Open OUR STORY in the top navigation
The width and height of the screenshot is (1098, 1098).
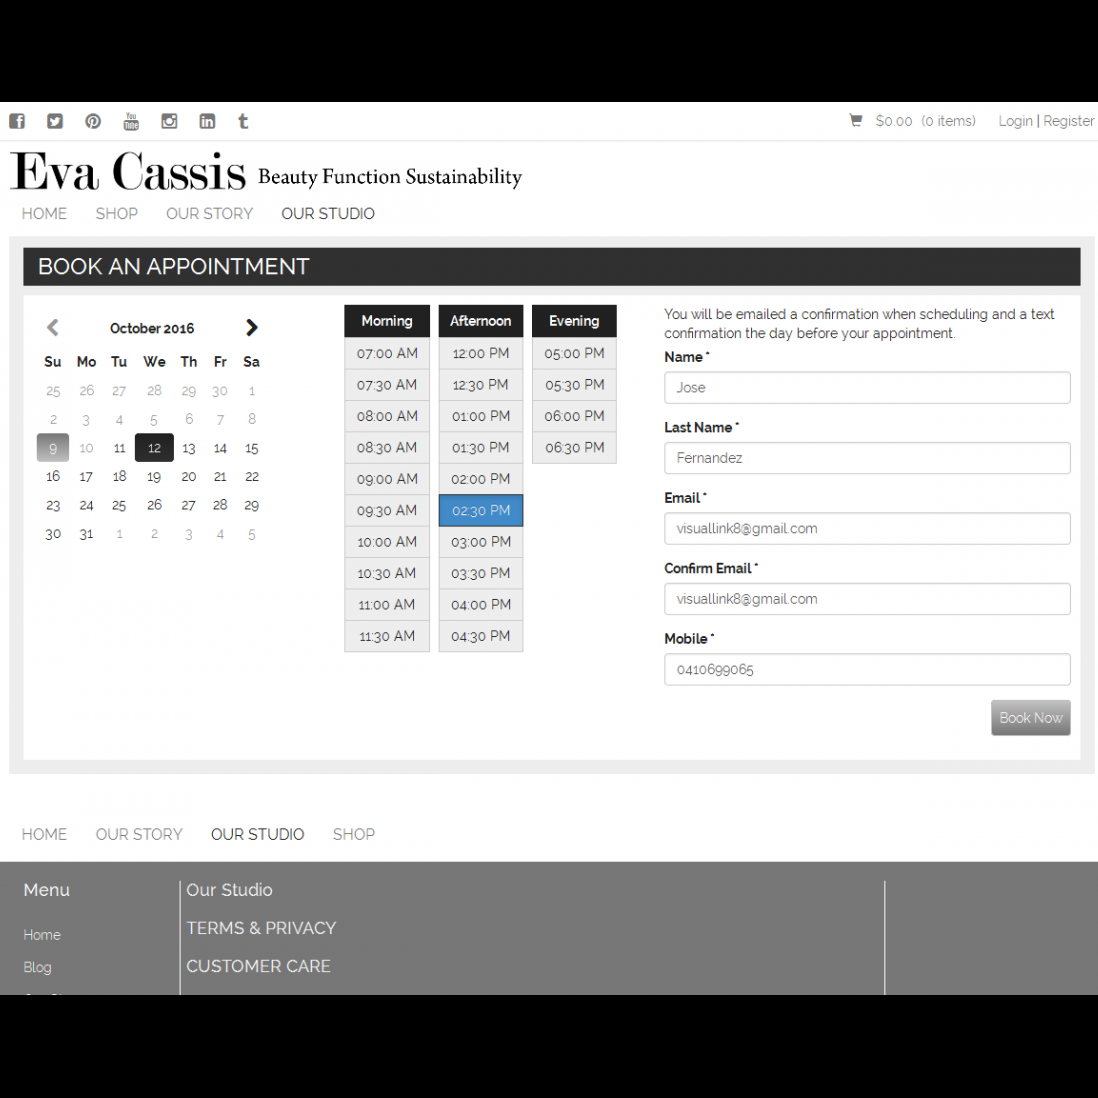[209, 213]
